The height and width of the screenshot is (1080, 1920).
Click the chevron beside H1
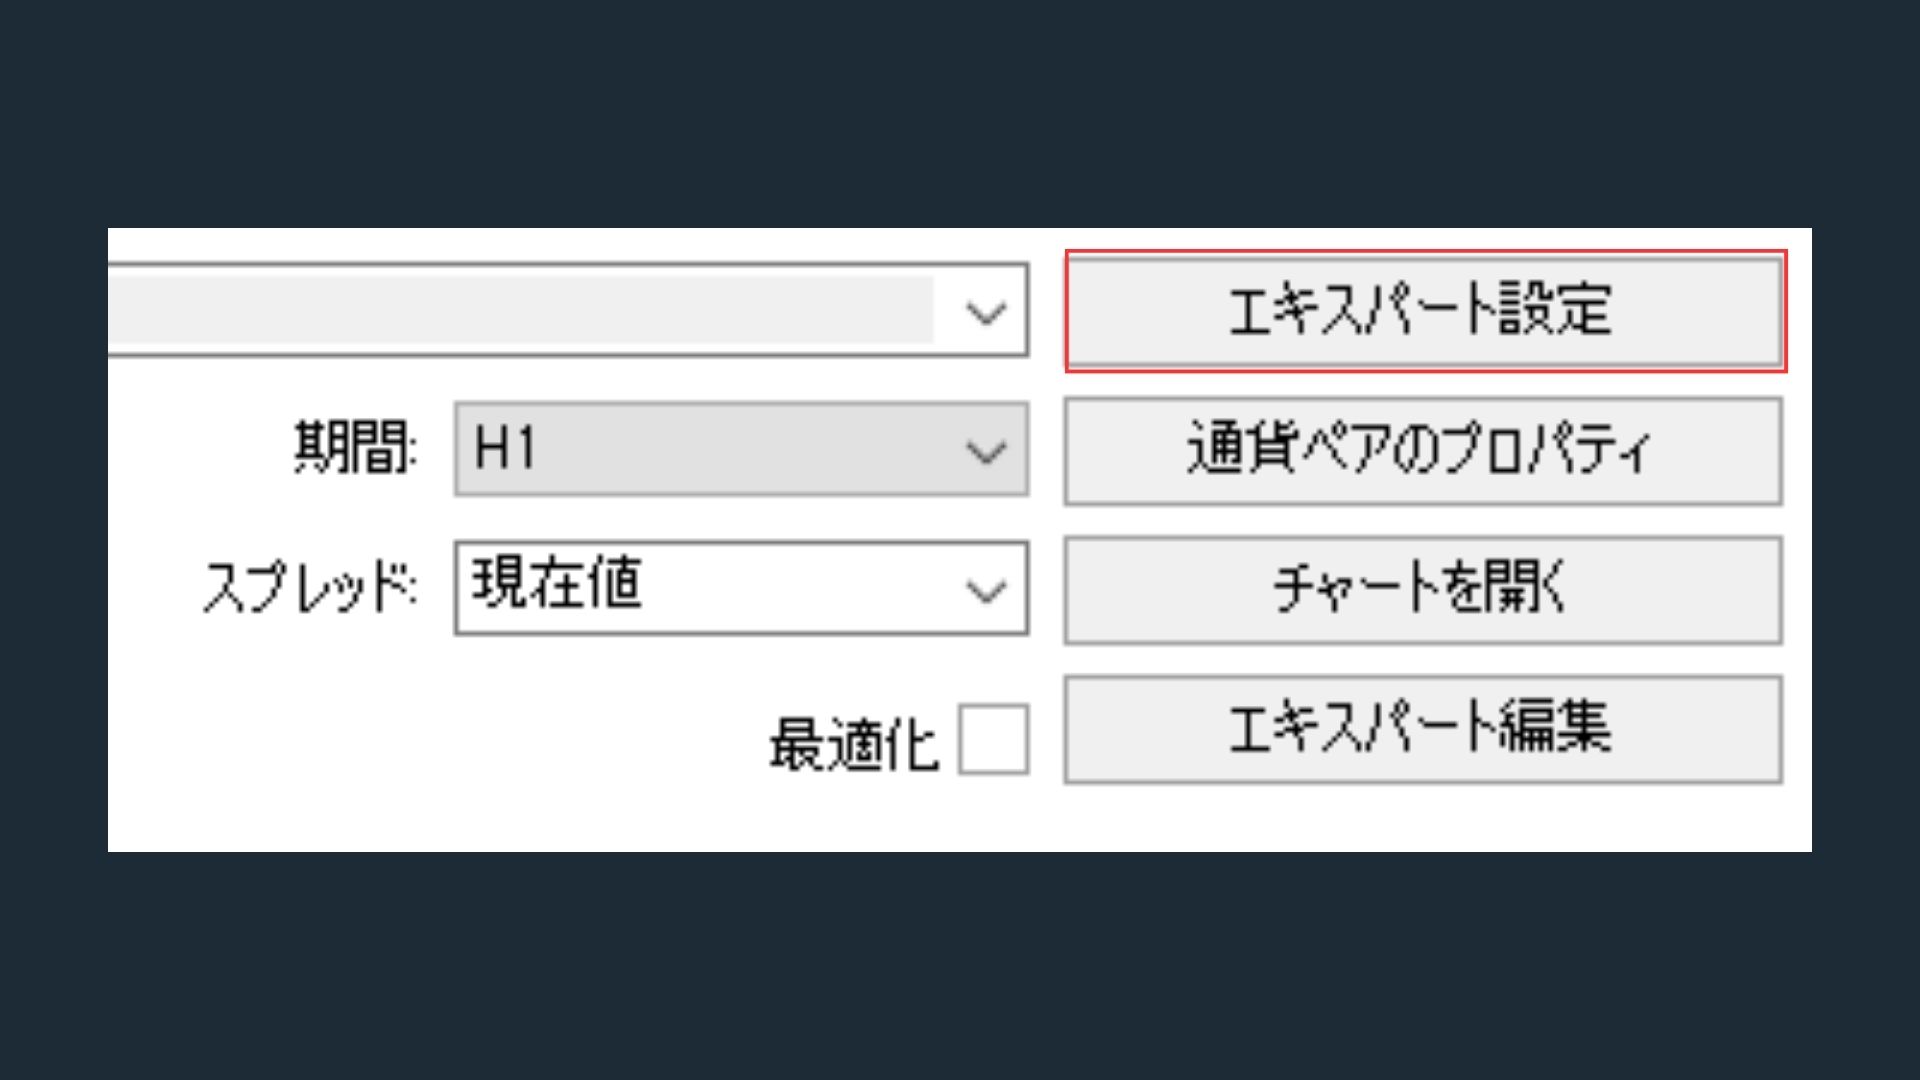tap(986, 452)
